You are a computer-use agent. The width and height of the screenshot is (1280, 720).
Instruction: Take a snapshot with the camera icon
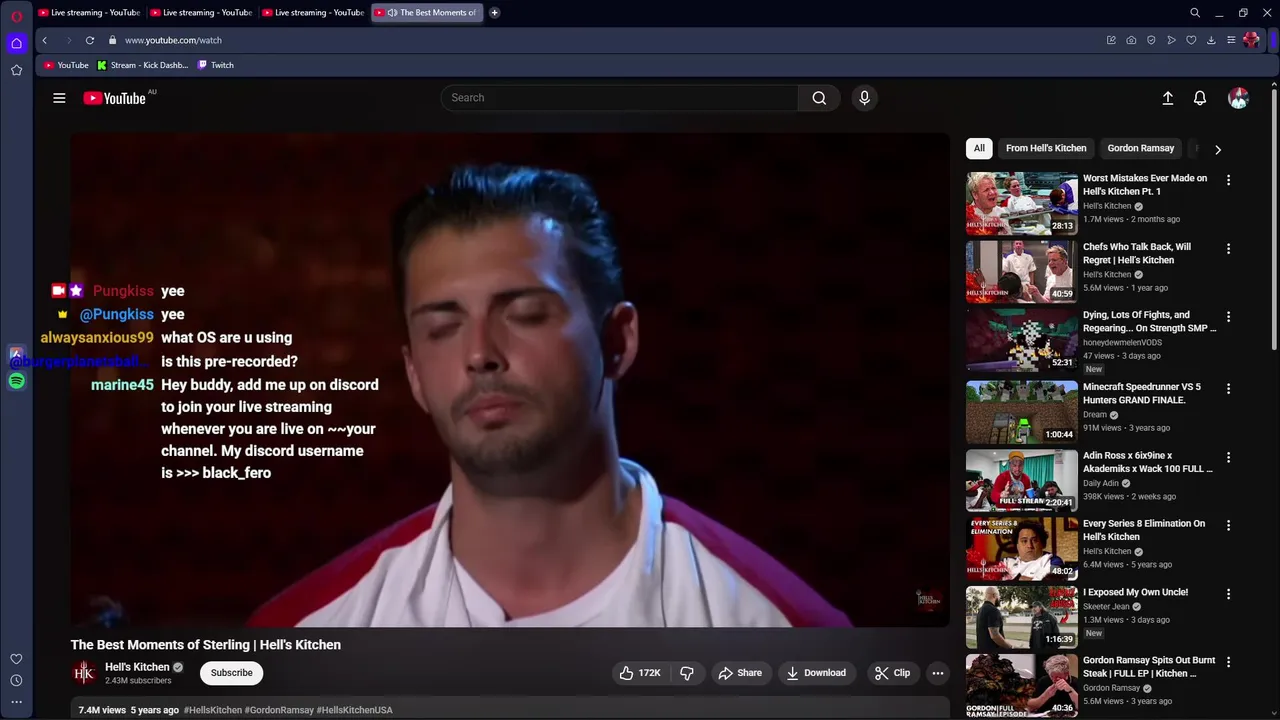pyautogui.click(x=1131, y=40)
